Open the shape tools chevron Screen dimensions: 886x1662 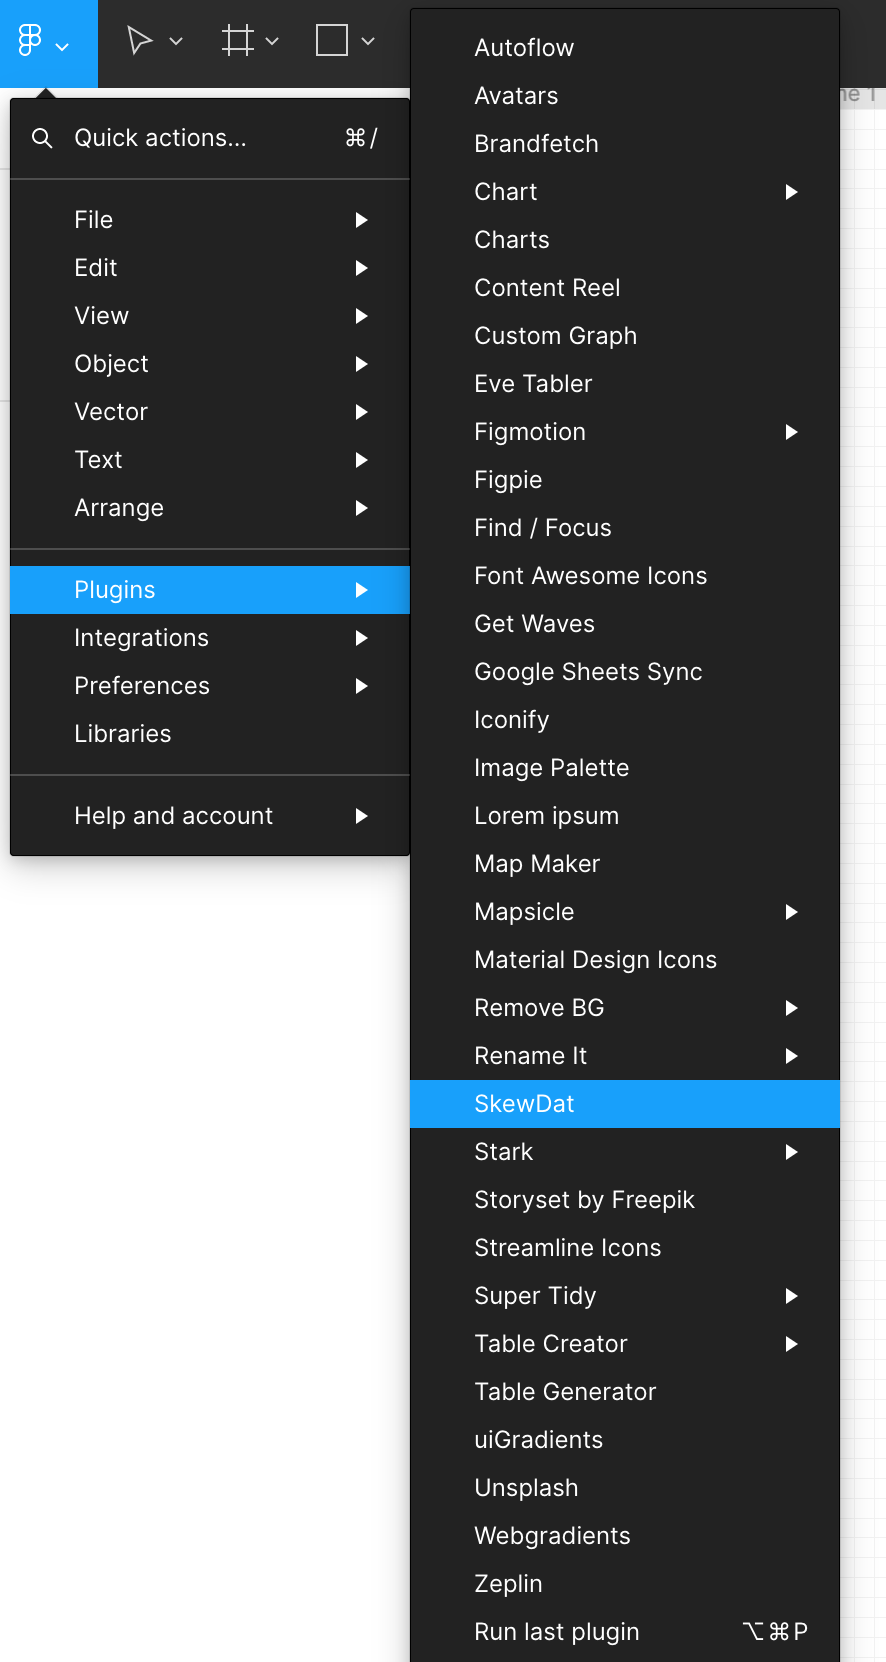coord(368,42)
